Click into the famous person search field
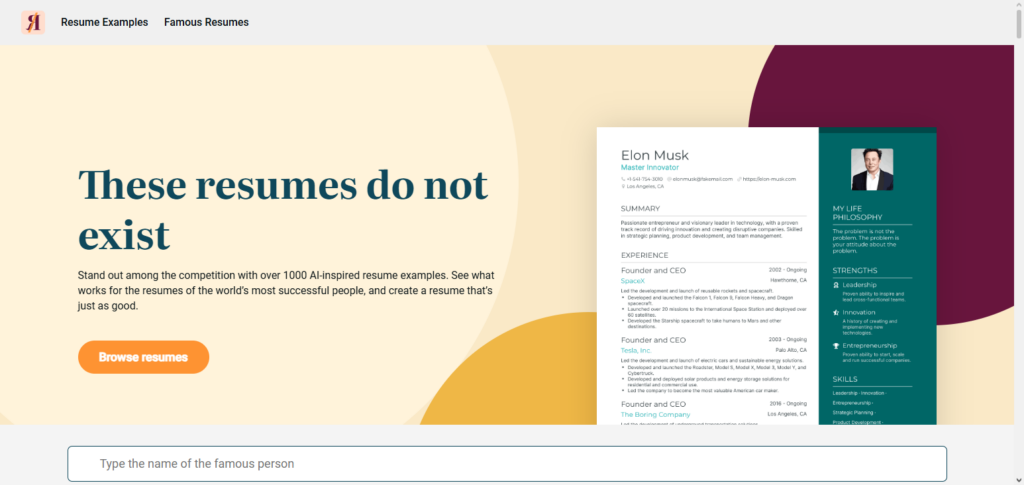 tap(506, 464)
